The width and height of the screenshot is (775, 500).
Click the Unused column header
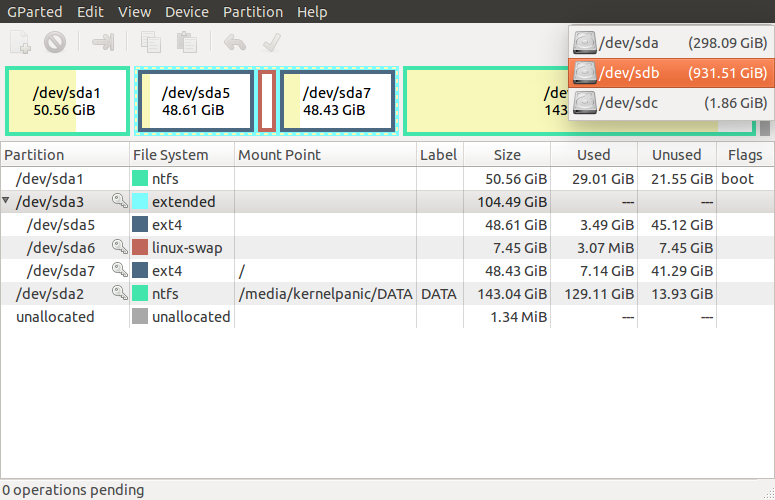[x=677, y=155]
